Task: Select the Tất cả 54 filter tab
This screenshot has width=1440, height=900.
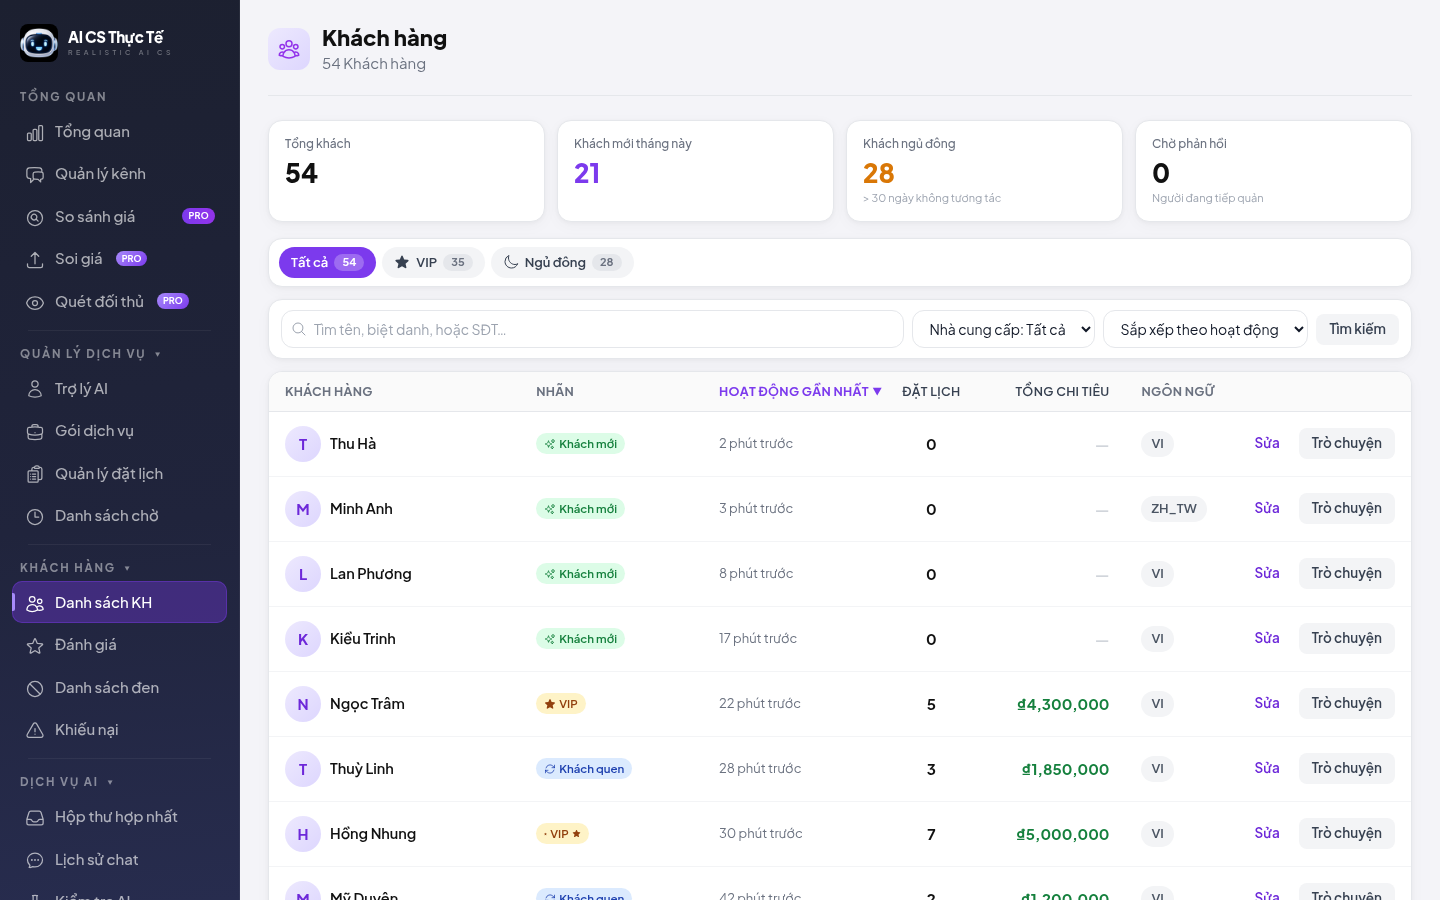Action: pyautogui.click(x=327, y=262)
